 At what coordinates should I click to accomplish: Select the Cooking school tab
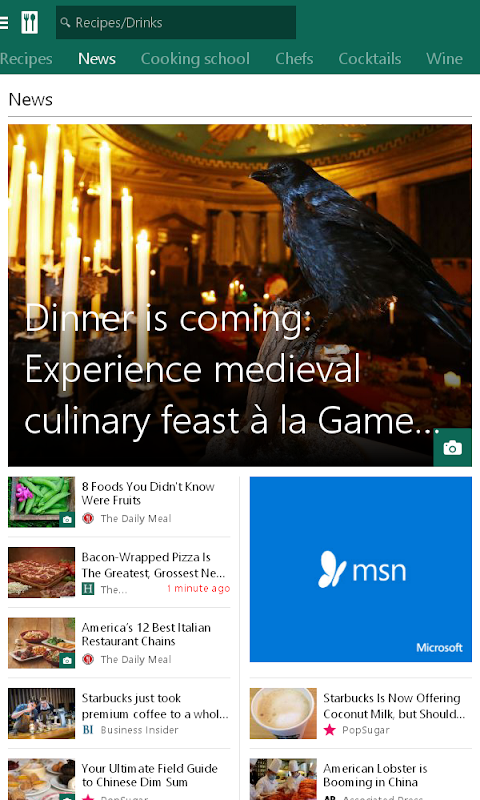[195, 59]
